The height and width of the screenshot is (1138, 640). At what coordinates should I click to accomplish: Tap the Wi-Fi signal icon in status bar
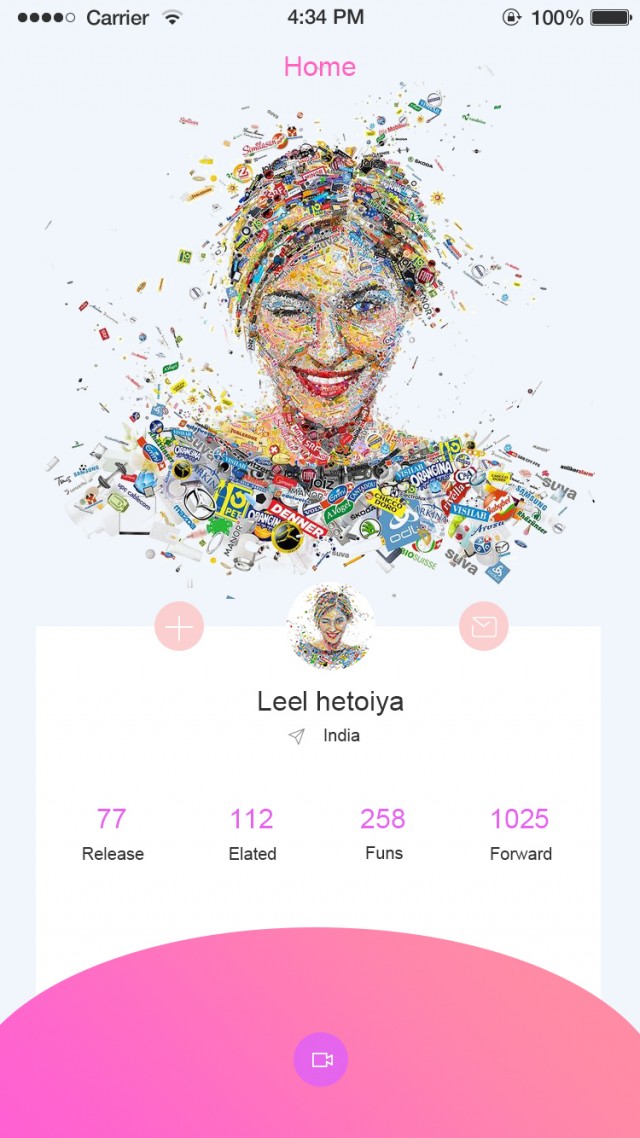click(172, 18)
